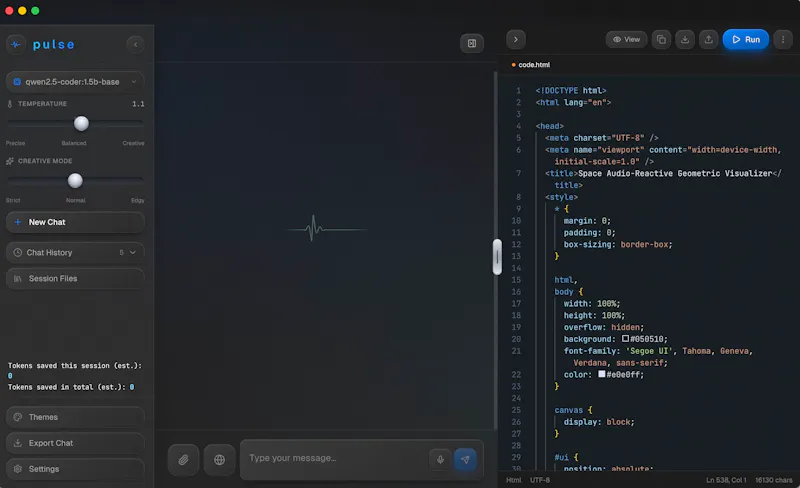Open Settings in the sidebar

pyautogui.click(x=75, y=469)
